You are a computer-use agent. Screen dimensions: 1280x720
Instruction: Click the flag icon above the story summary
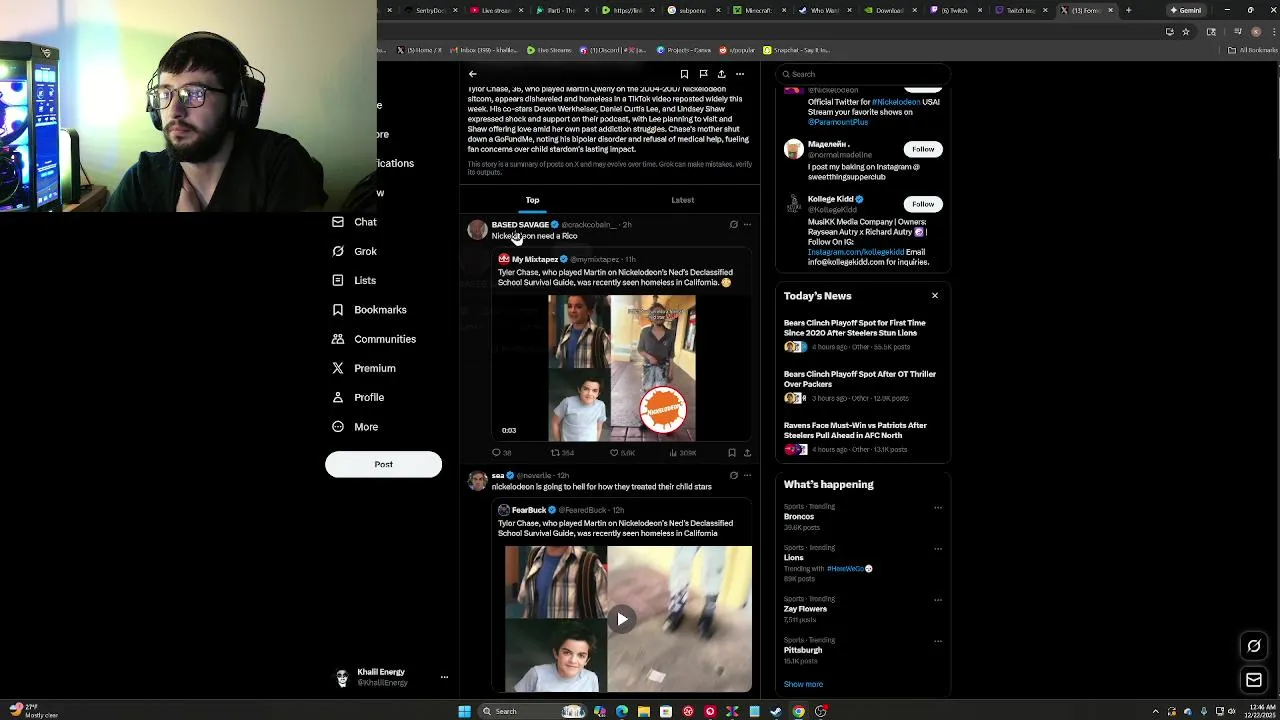tap(703, 74)
